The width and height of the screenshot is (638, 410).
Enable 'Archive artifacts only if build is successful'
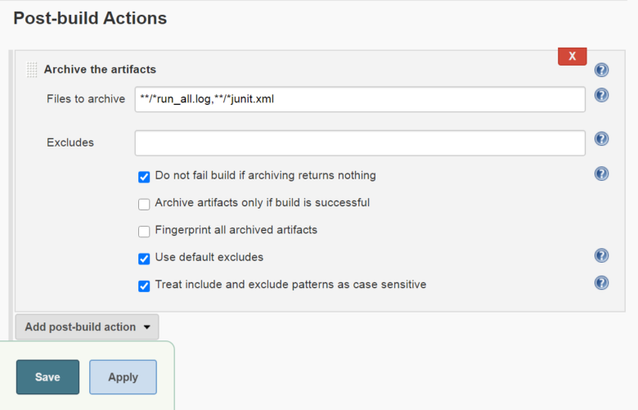point(144,203)
